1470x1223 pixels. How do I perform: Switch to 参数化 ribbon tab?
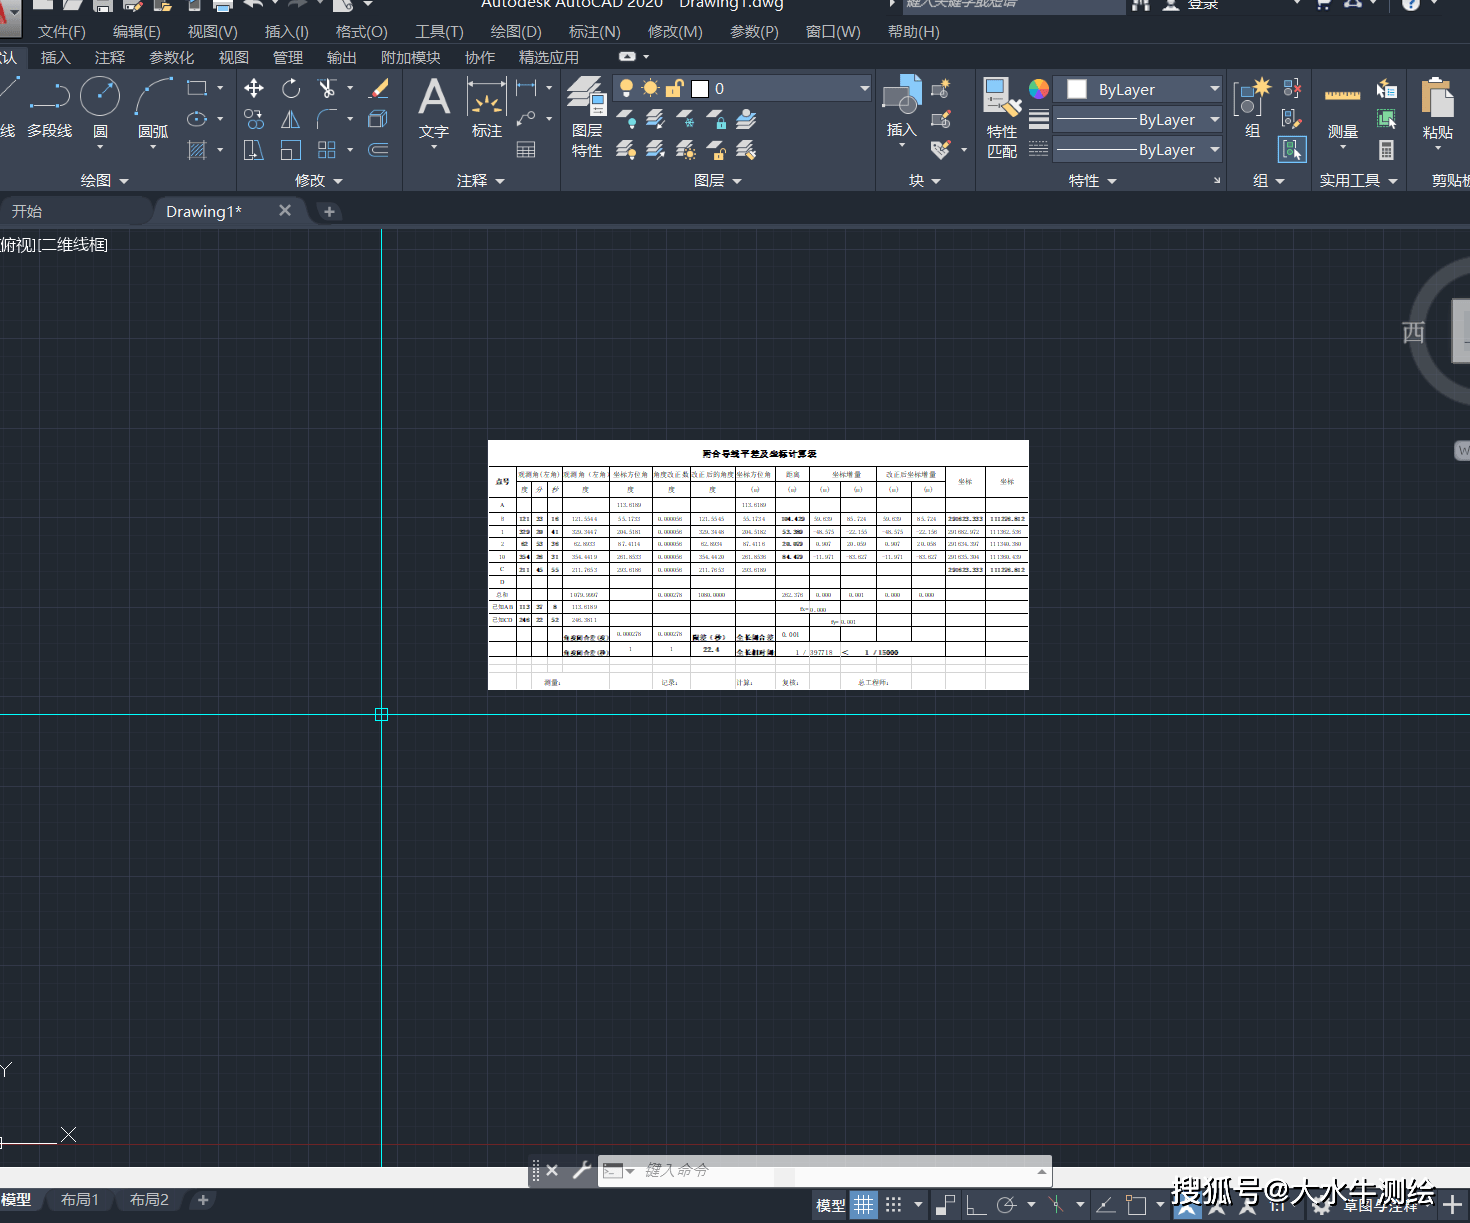click(x=172, y=57)
